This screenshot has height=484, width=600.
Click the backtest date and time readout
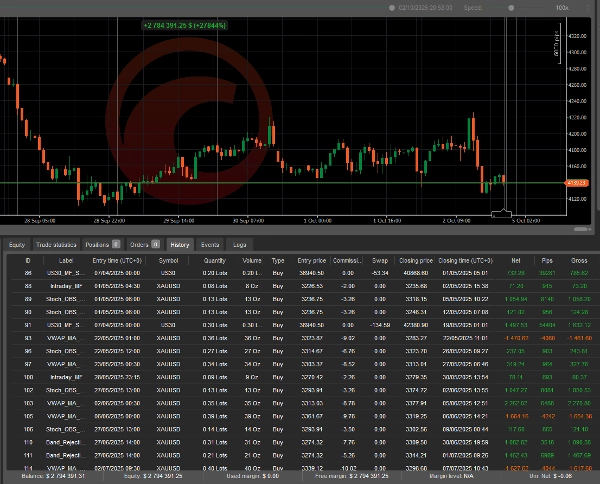point(425,8)
